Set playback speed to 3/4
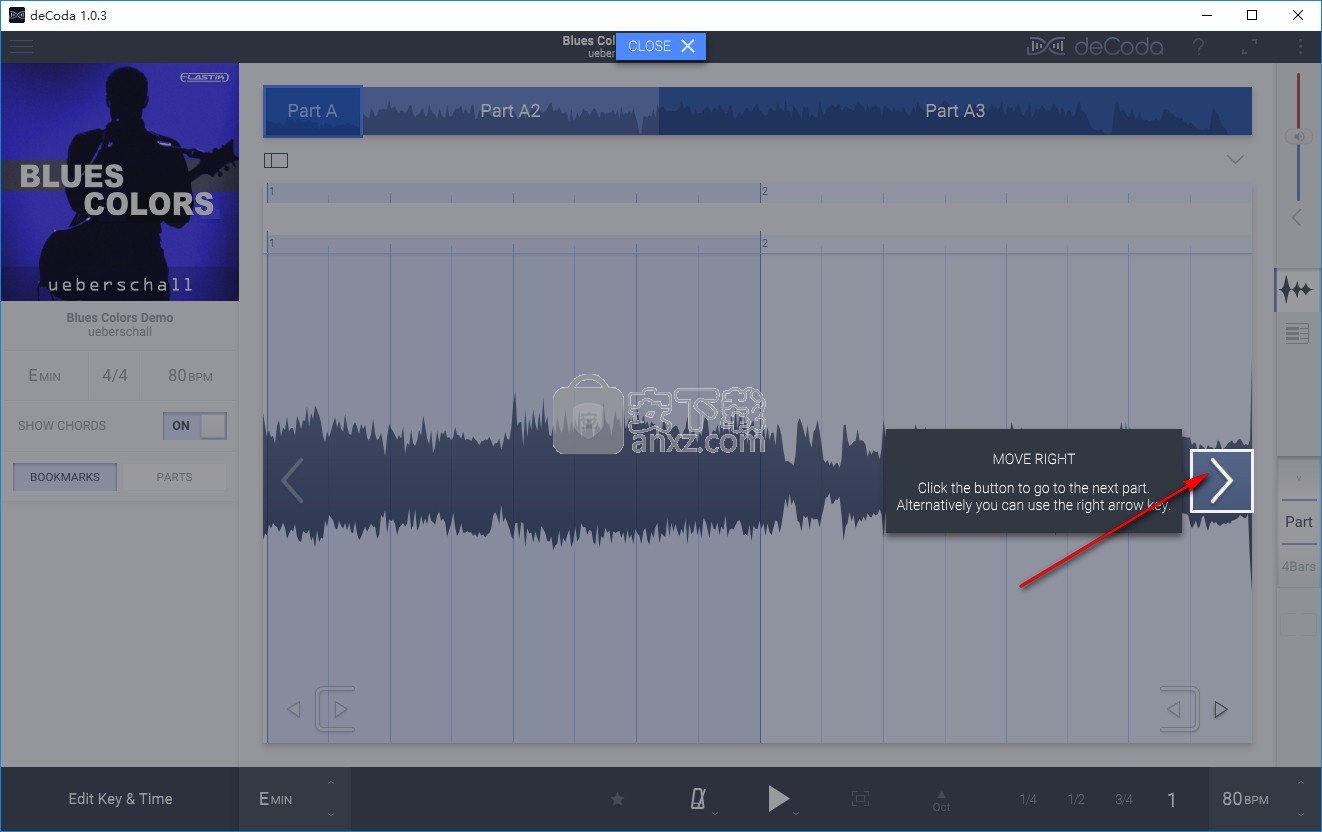This screenshot has width=1322, height=832. click(x=1124, y=799)
